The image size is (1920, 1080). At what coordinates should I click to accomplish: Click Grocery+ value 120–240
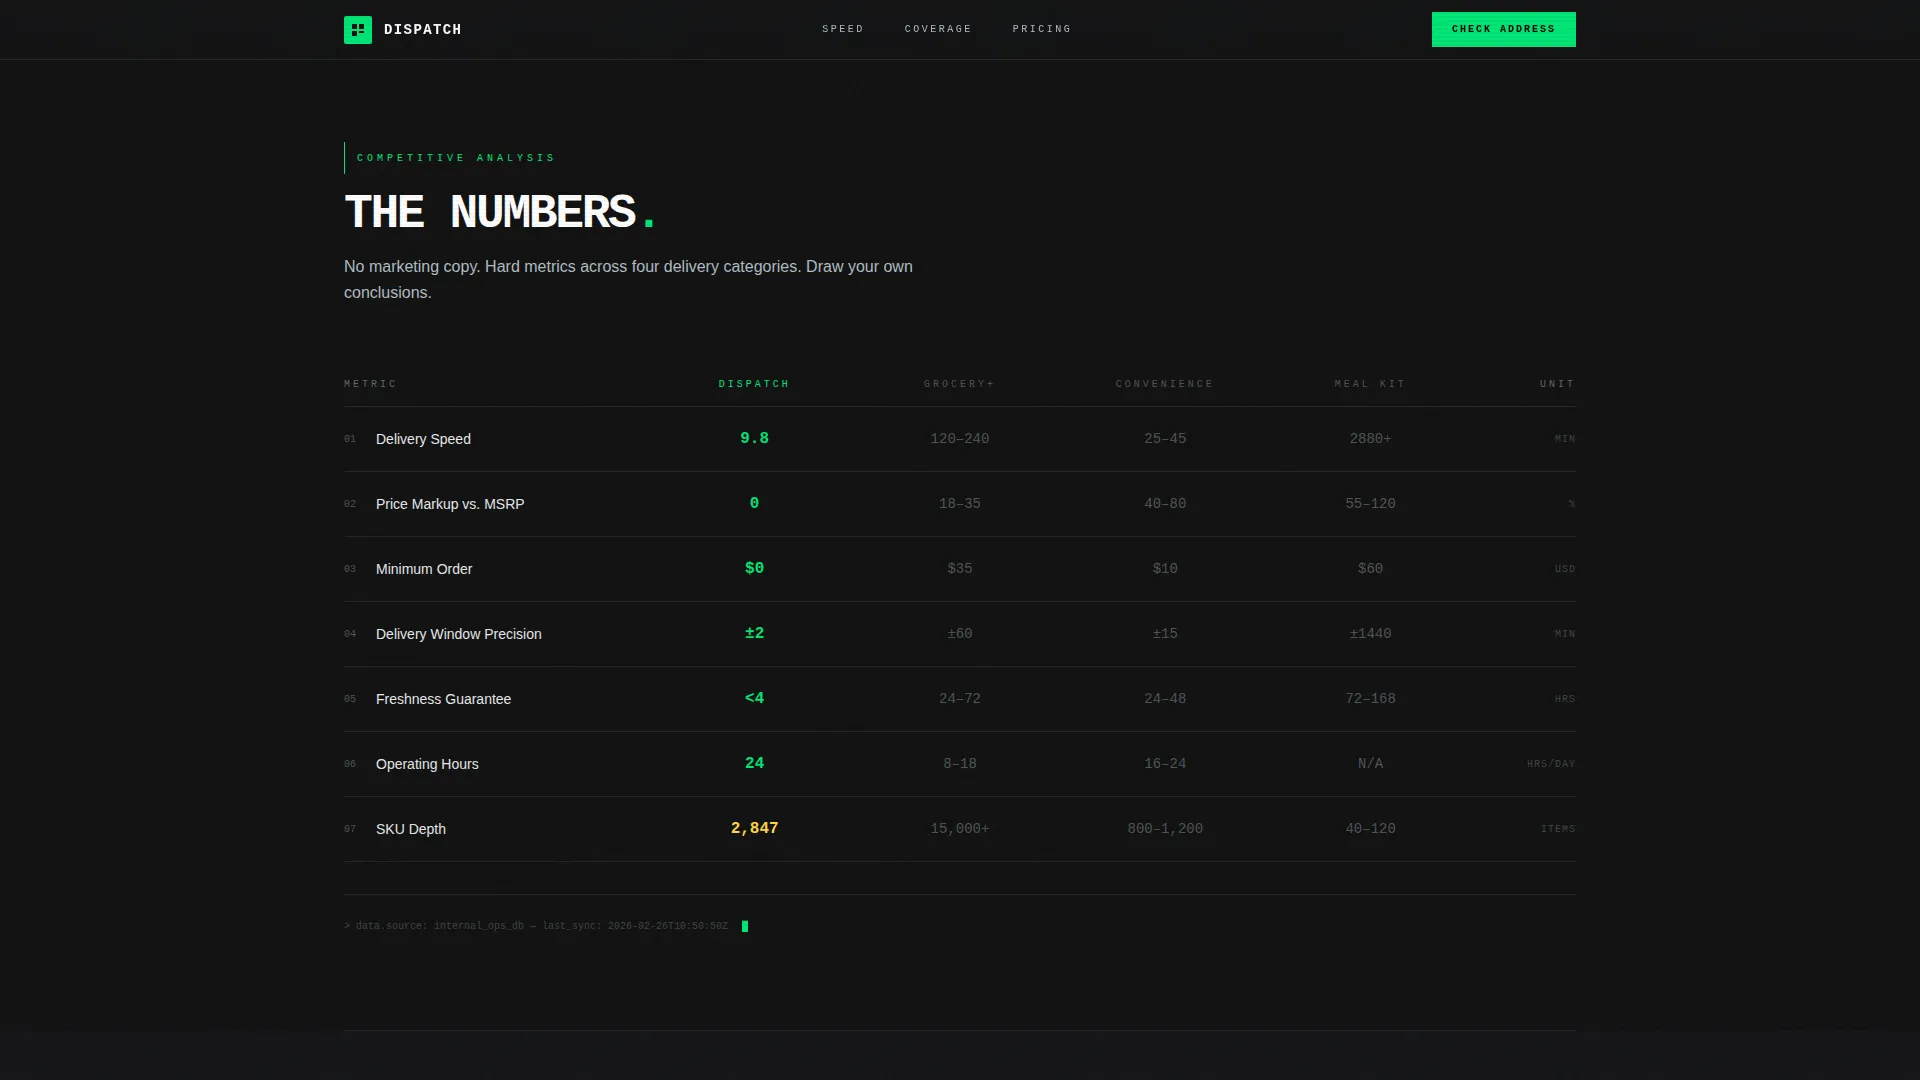coord(959,439)
